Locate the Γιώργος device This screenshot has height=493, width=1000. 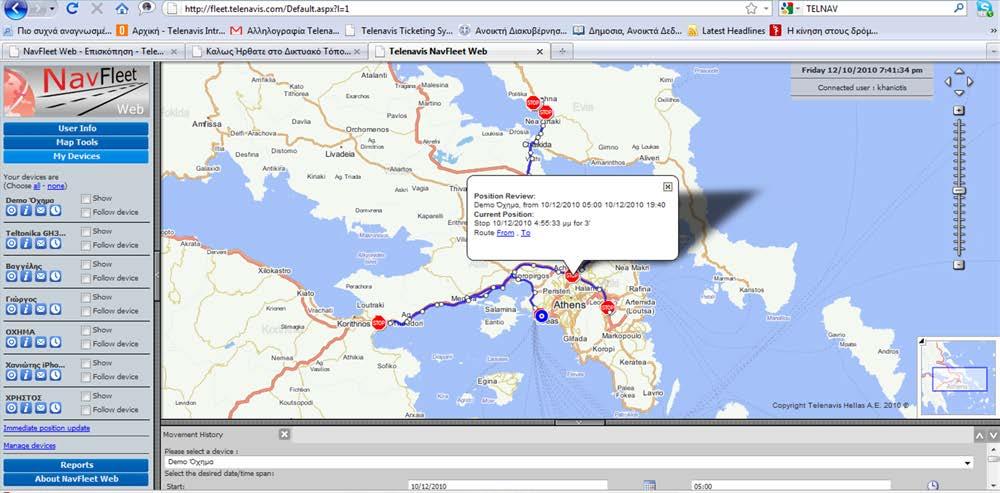(x=11, y=309)
